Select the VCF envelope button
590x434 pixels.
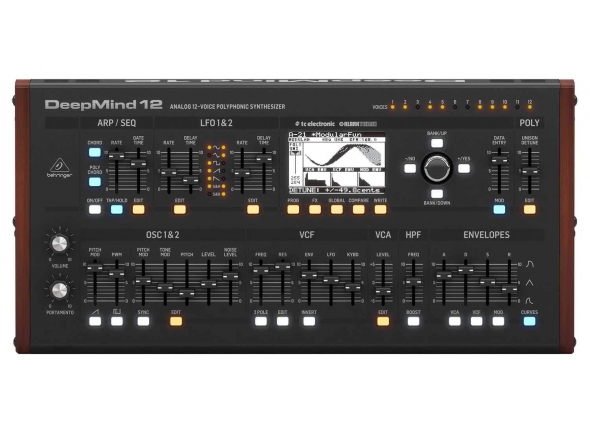coord(476,321)
